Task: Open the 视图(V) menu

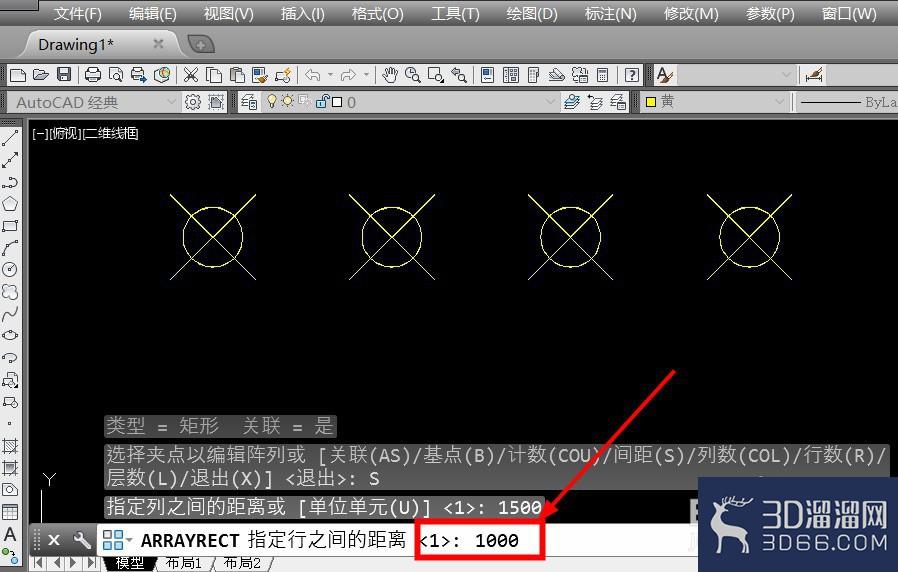Action: coord(229,13)
